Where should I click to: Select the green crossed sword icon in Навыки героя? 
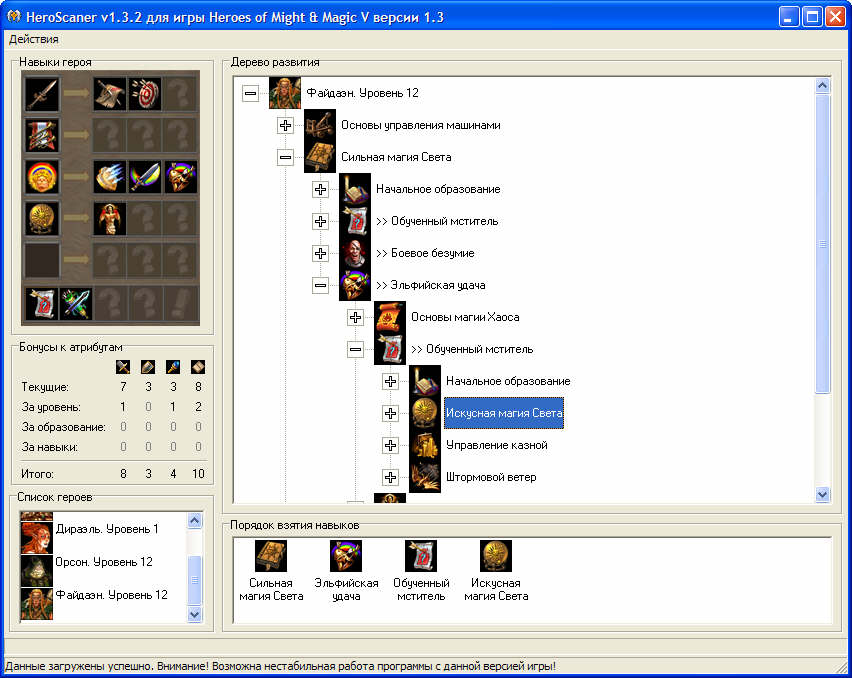pos(76,303)
